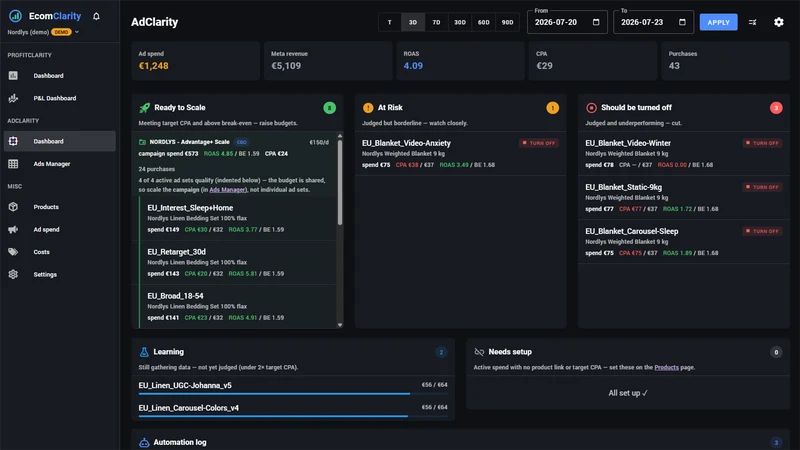Image resolution: width=800 pixels, height=450 pixels.
Task: Click the P&L Dashboard chart icon
Action: [13, 98]
